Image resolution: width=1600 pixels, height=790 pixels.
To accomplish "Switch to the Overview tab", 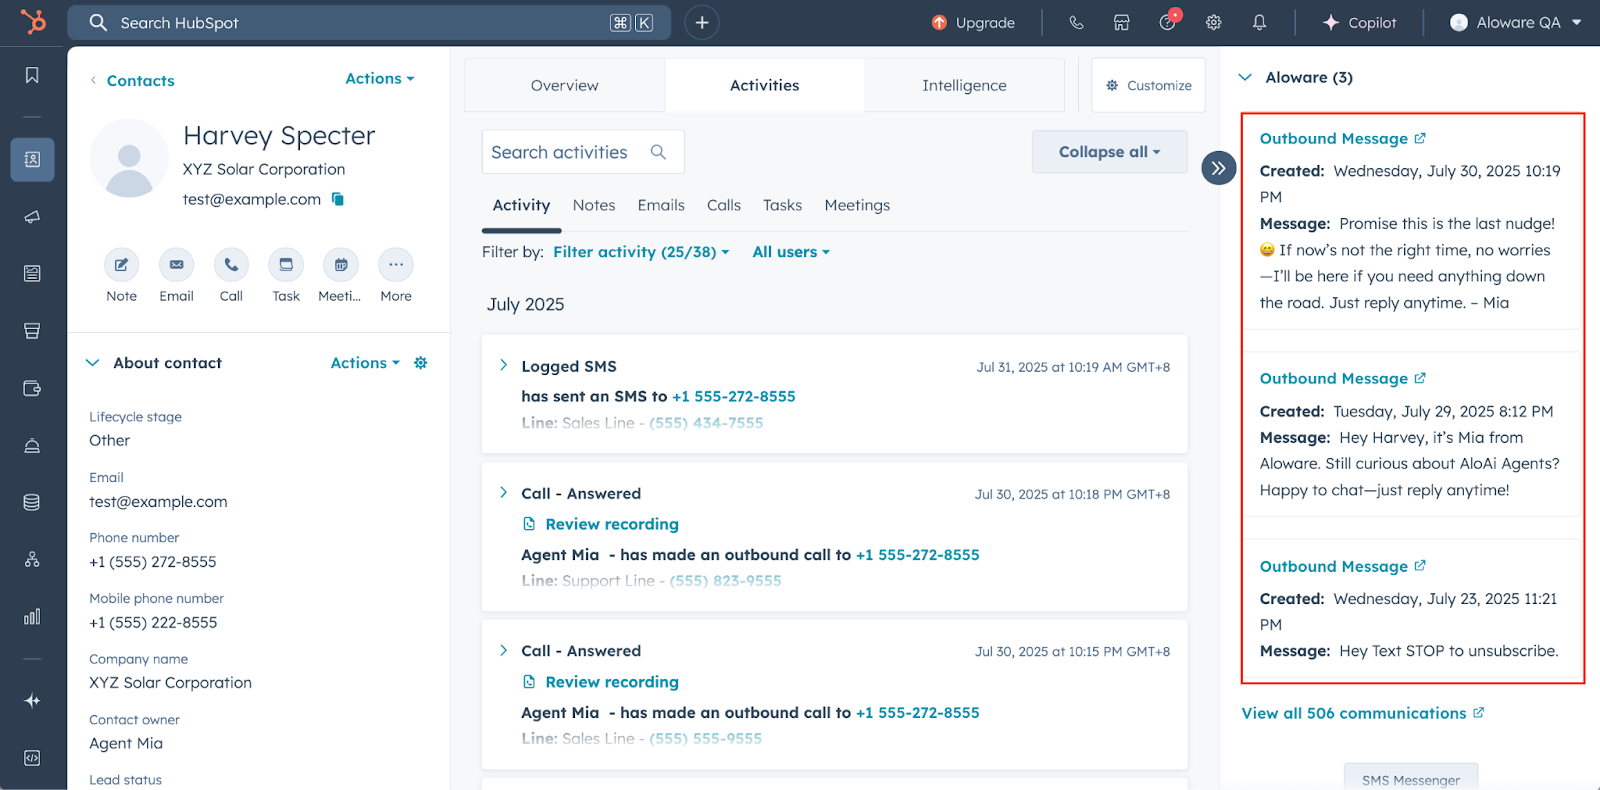I will coord(565,85).
